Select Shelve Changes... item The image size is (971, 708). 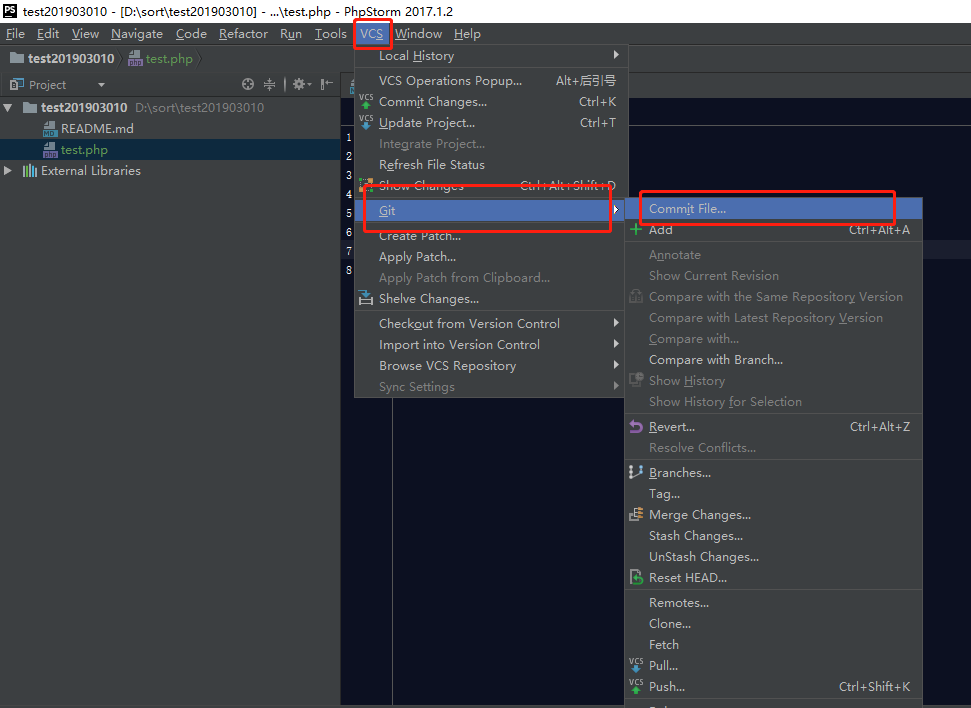(489, 299)
